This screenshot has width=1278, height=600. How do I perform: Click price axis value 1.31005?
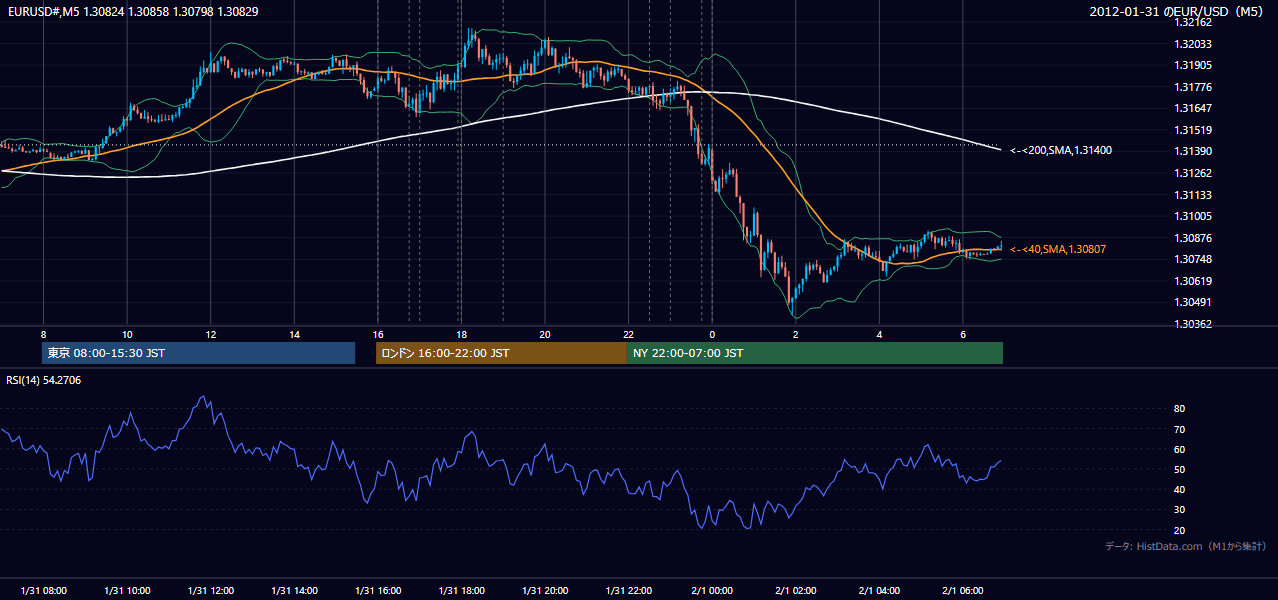coord(1192,216)
